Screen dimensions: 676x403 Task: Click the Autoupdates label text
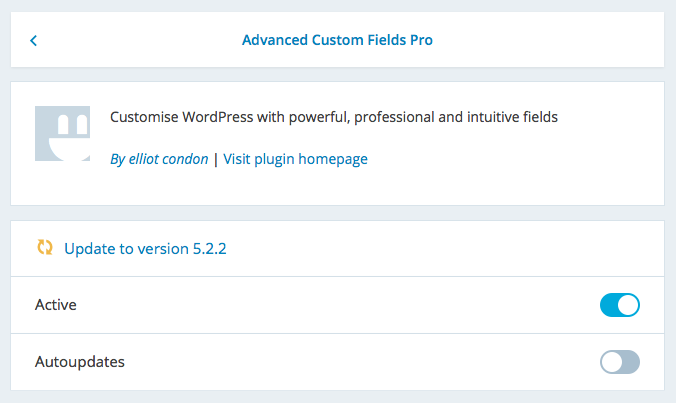[80, 362]
